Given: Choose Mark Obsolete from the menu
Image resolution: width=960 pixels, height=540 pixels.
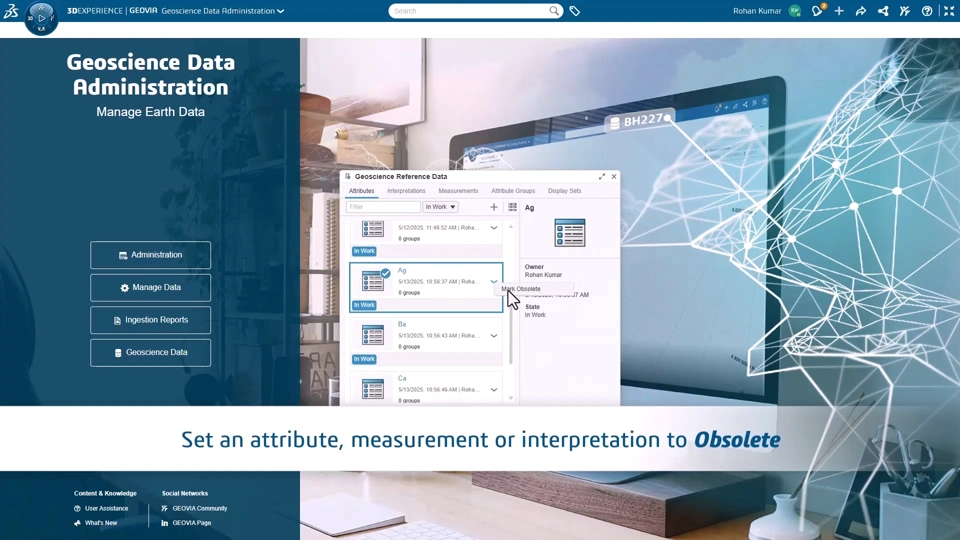Looking at the screenshot, I should tap(521, 289).
